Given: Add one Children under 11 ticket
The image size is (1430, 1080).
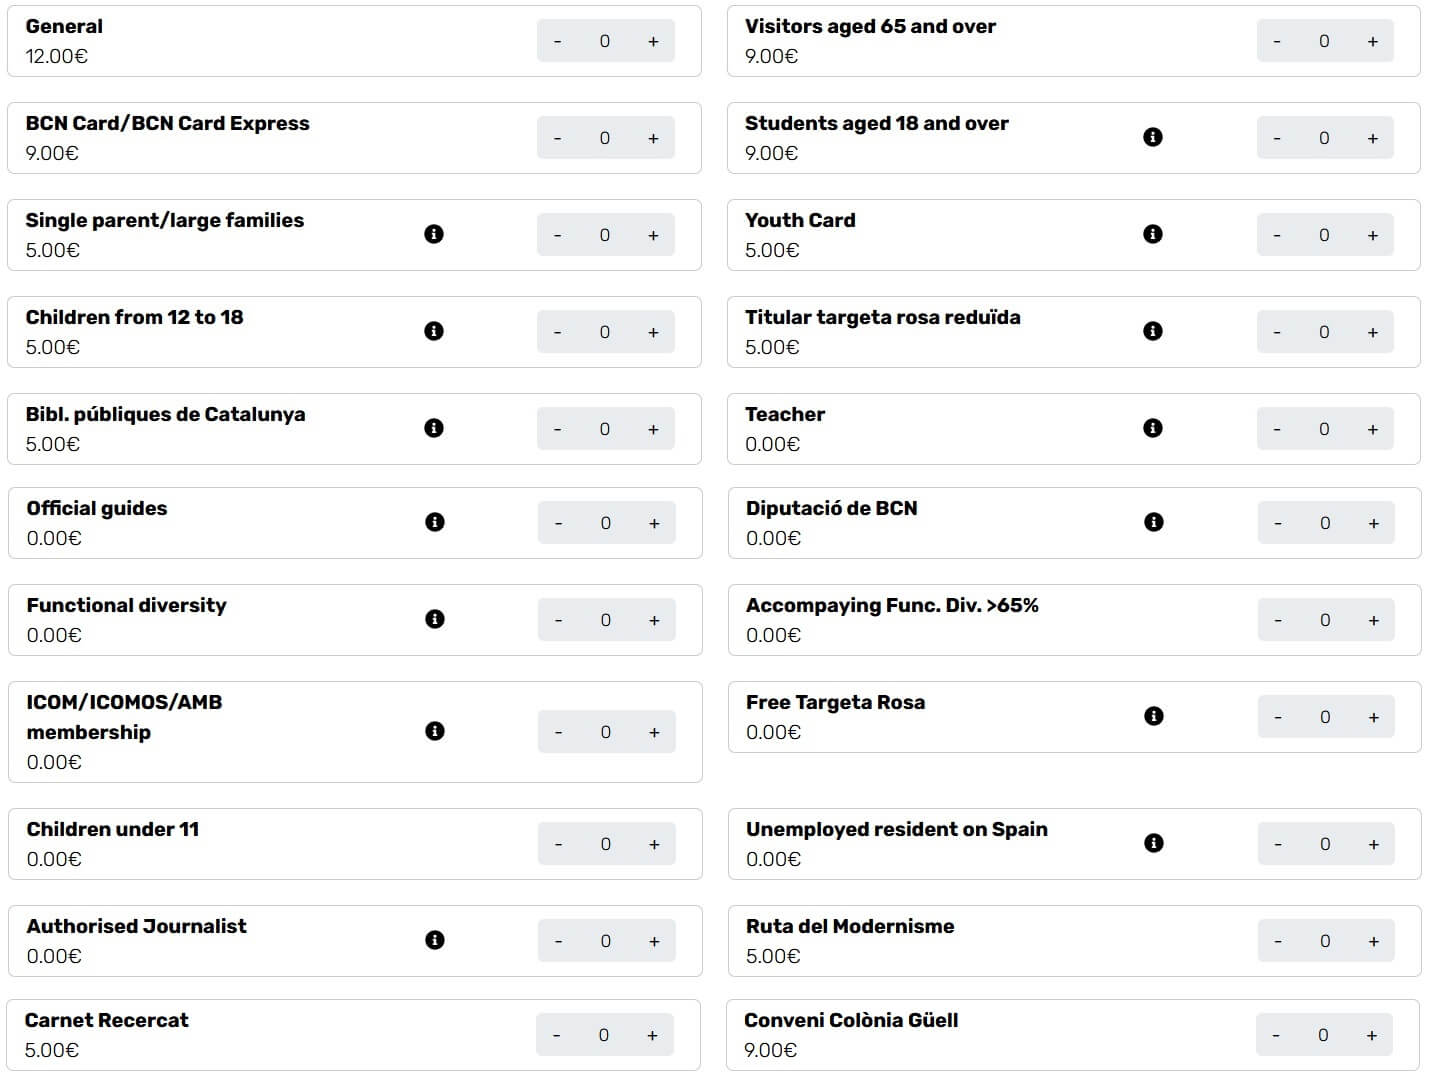Looking at the screenshot, I should 654,844.
